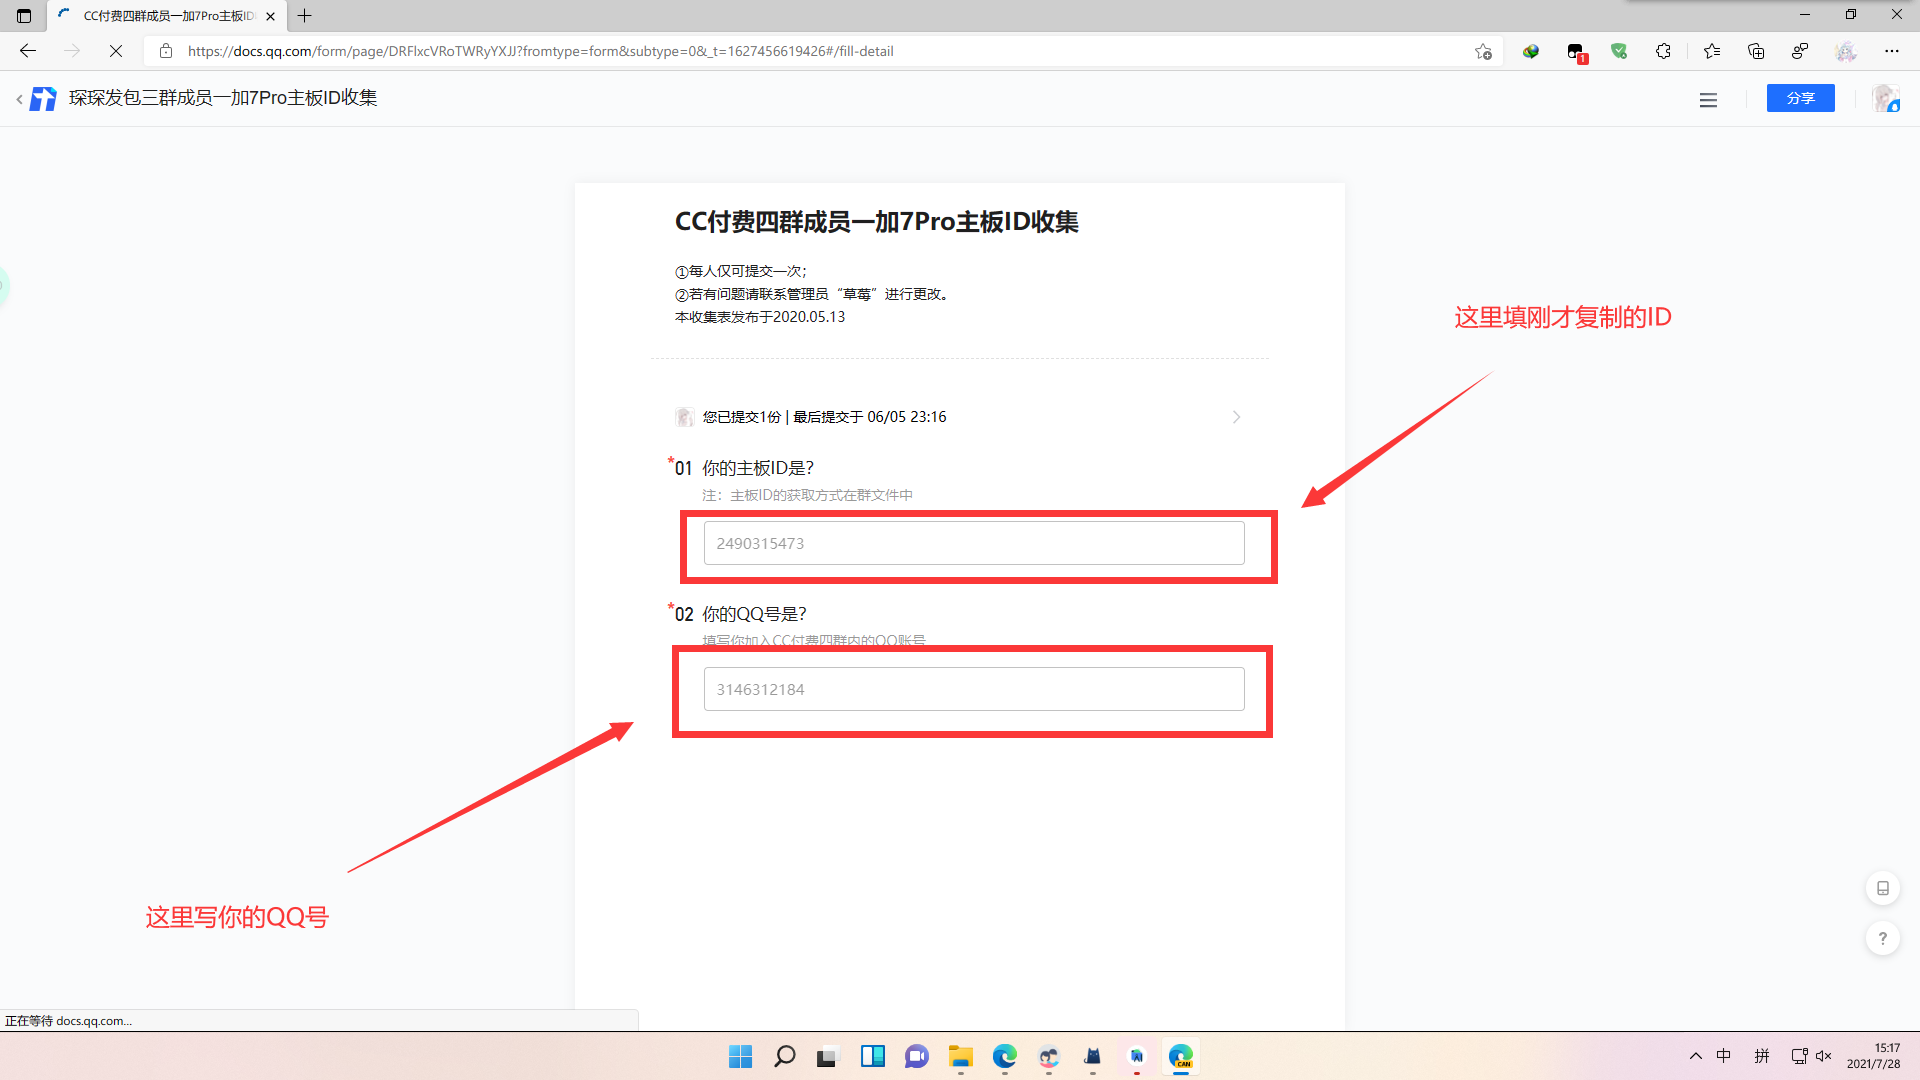Expand the 您已提交1份 submission record

958,417
